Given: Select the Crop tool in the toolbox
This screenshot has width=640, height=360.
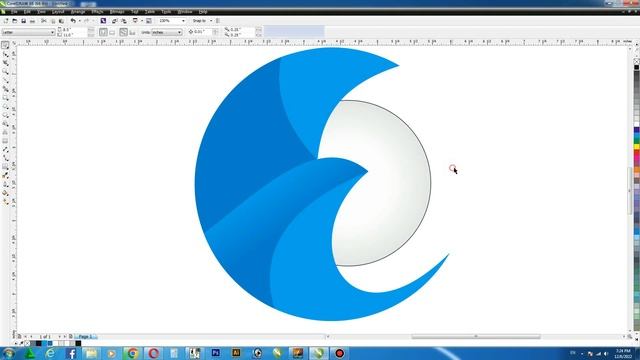Looking at the screenshot, I should pyautogui.click(x=5, y=63).
